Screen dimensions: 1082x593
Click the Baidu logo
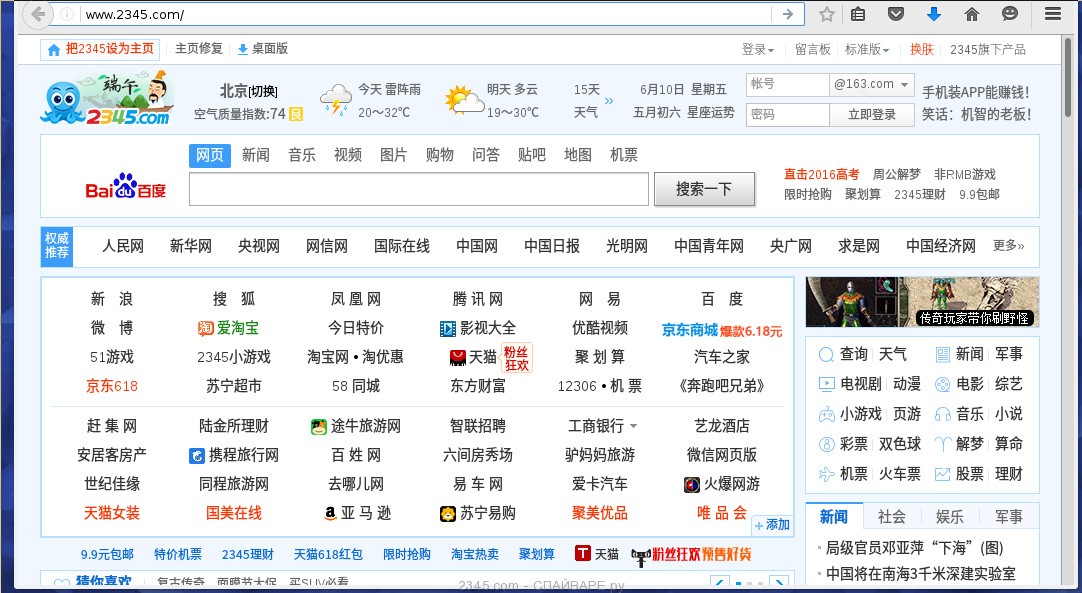point(126,186)
